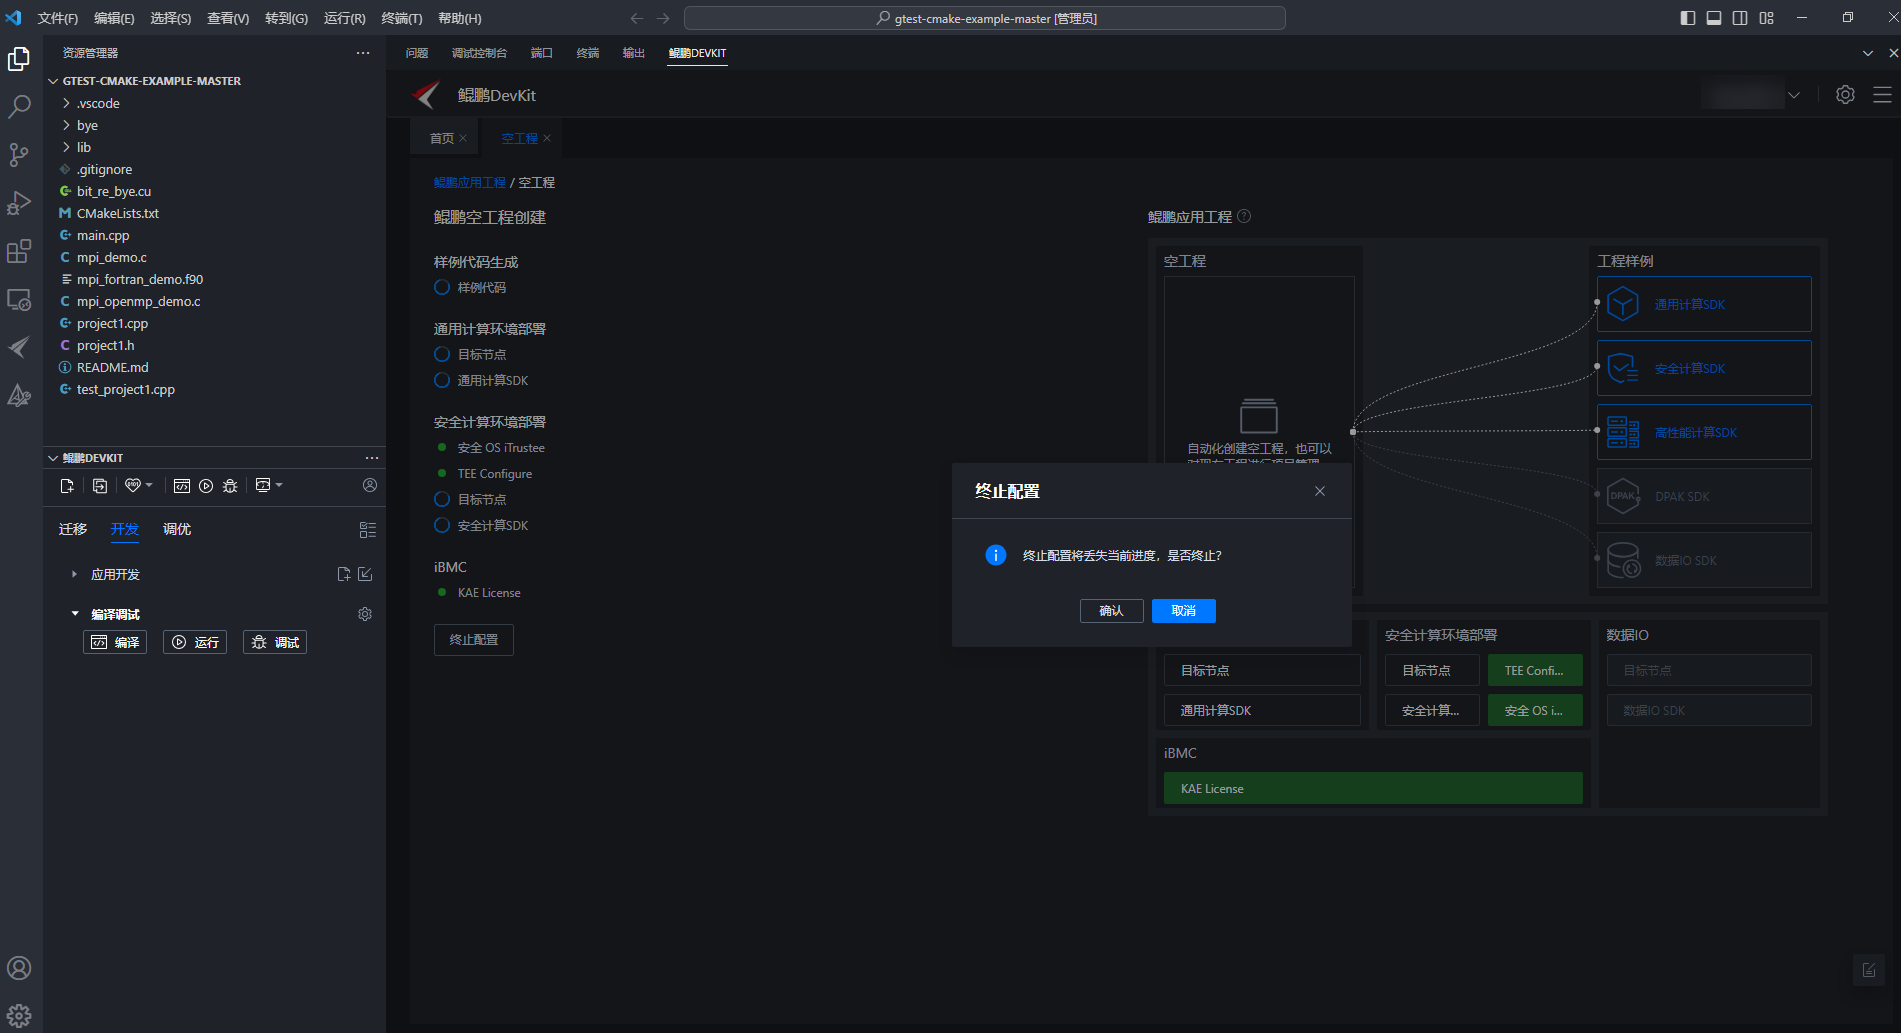The height and width of the screenshot is (1033, 1901).
Task: Click the 调试 button
Action: (275, 642)
